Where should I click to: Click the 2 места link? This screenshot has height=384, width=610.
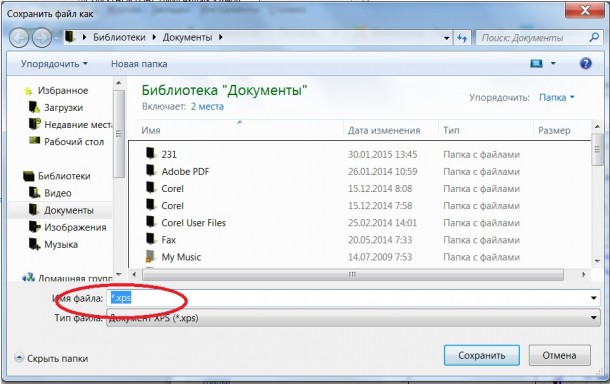(207, 107)
